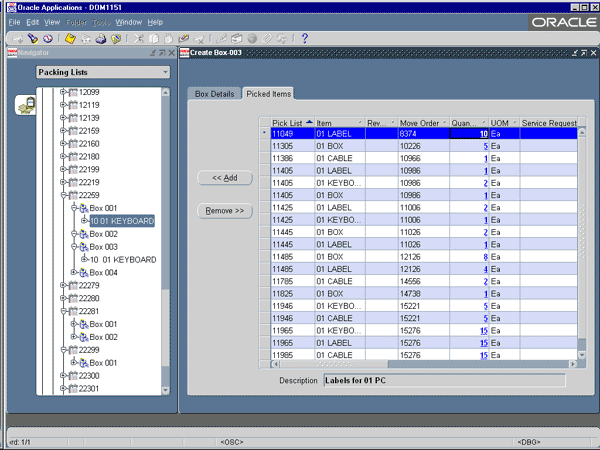Open Window Help question mark icon
This screenshot has width=600, height=450.
click(x=304, y=38)
